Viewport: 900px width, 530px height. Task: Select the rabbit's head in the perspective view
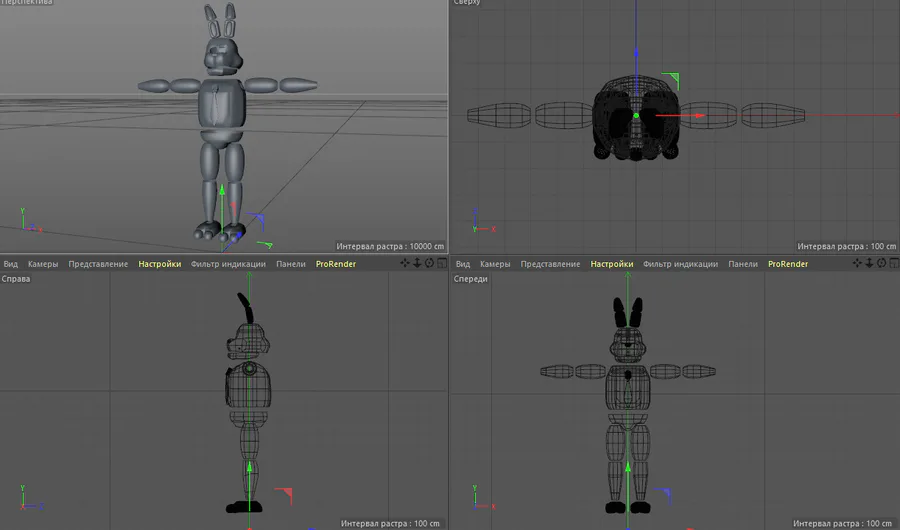(222, 56)
